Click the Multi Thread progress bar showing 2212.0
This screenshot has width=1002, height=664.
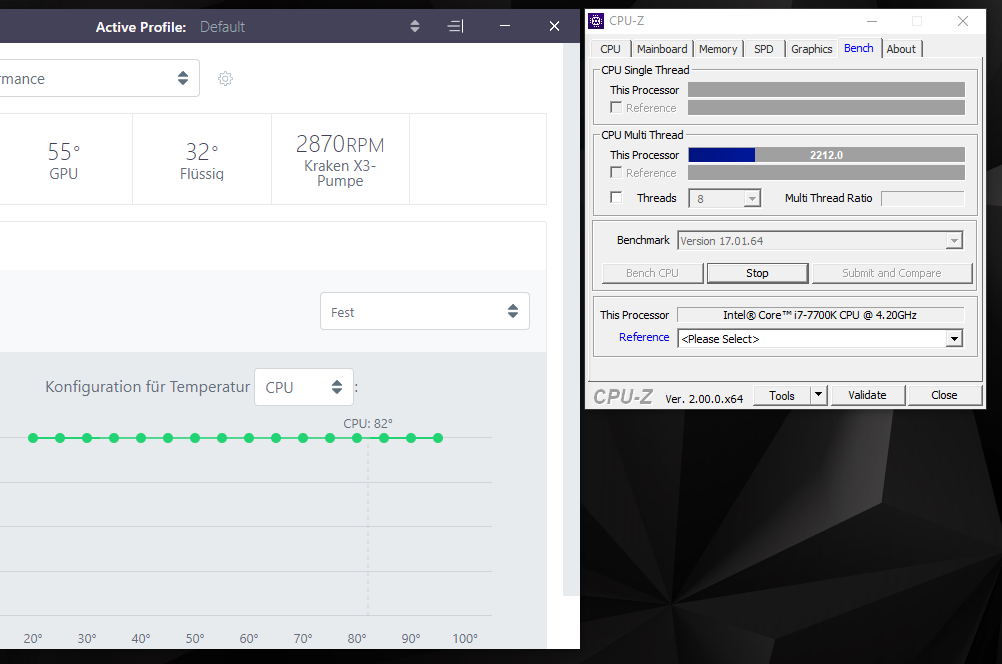pyautogui.click(x=826, y=155)
